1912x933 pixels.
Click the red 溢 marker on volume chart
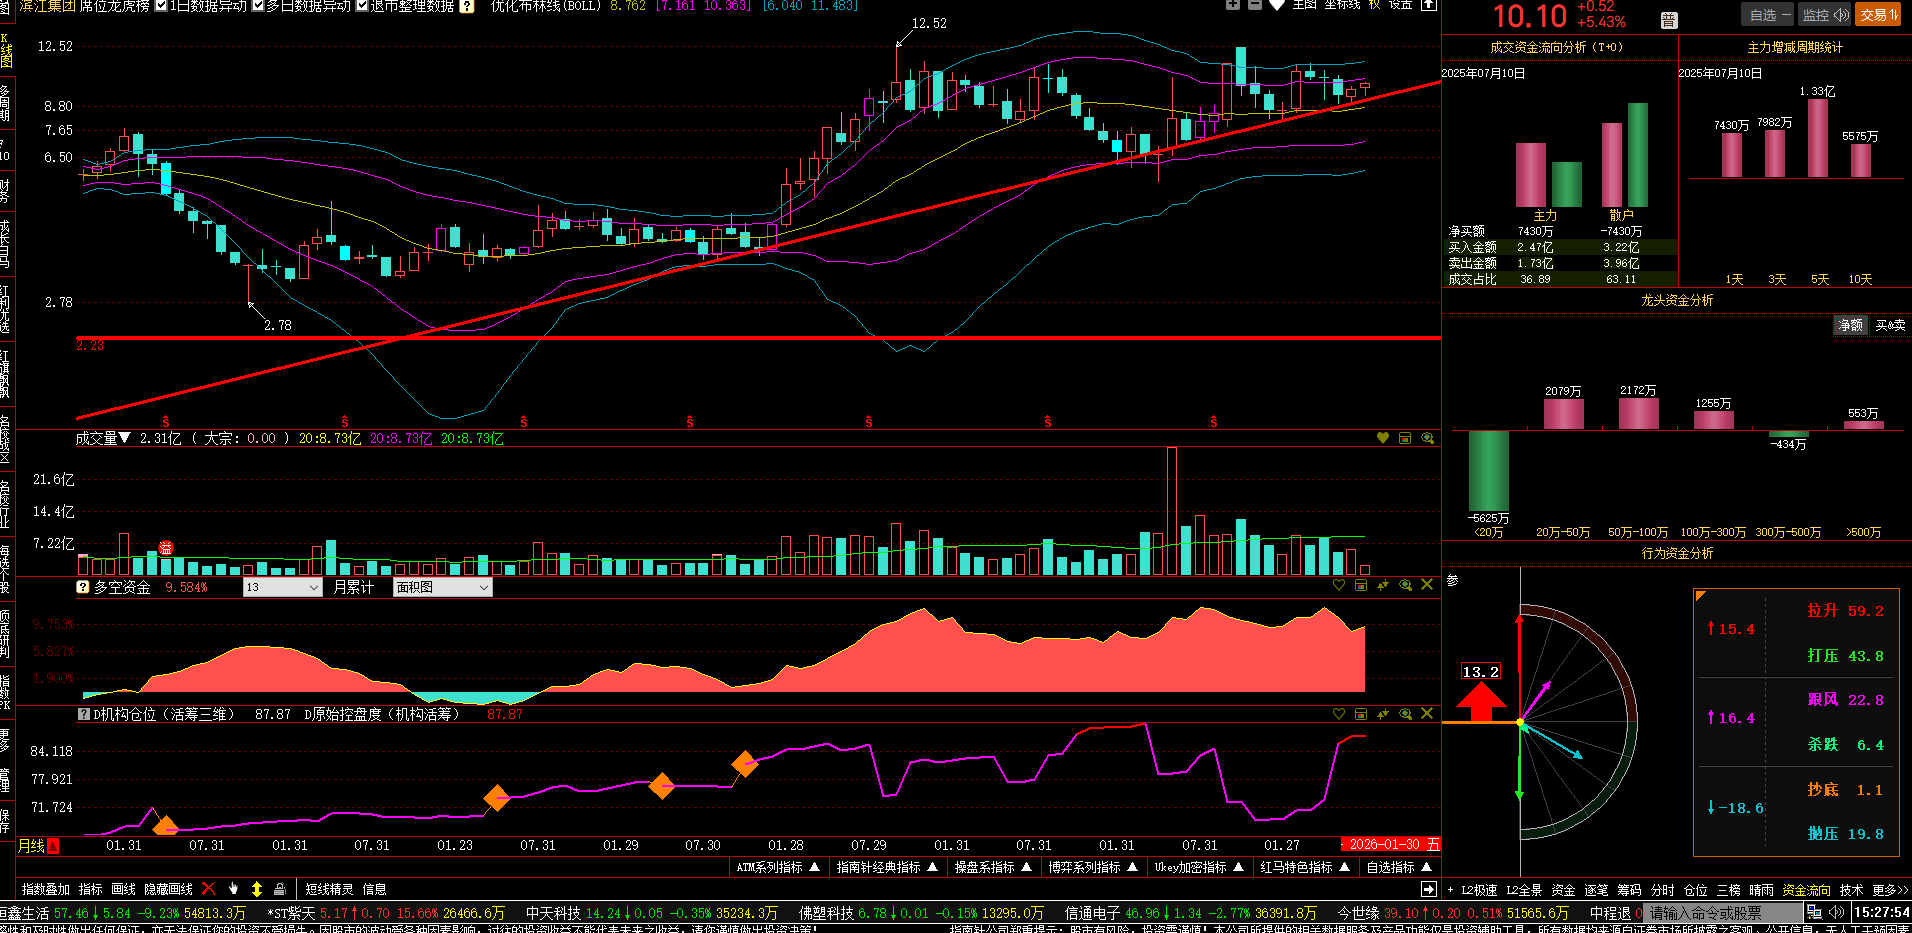[x=166, y=548]
